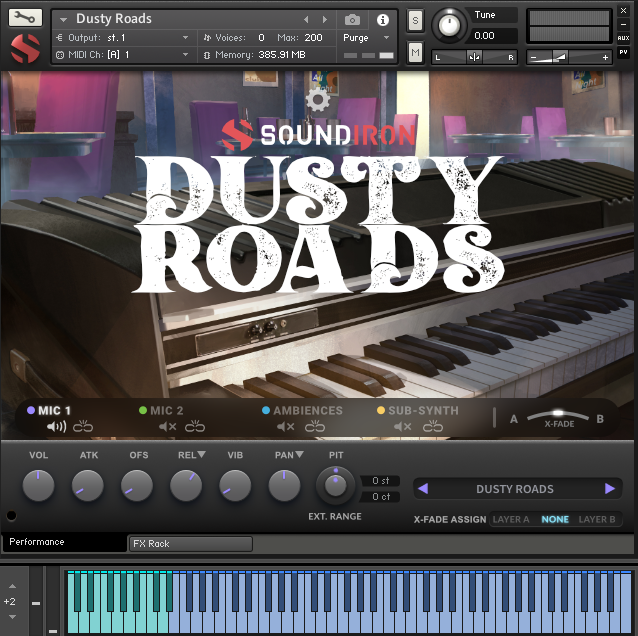638x636 pixels.
Task: Click the PV button
Action: pyautogui.click(x=623, y=52)
